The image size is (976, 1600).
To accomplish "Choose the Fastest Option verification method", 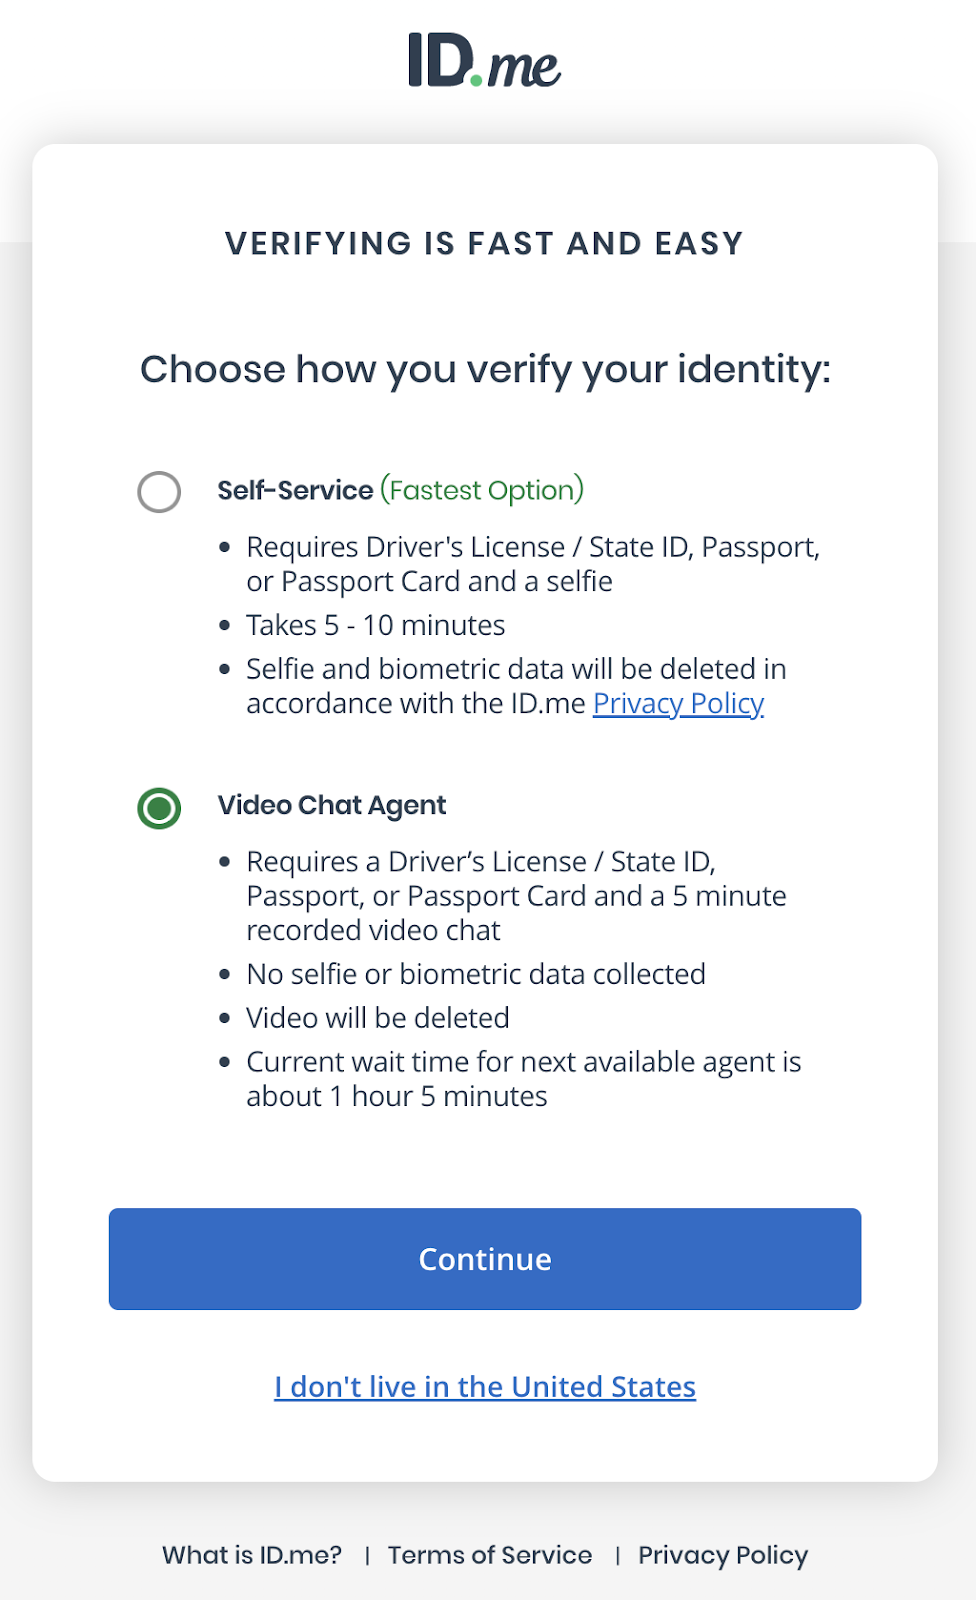I will click(x=158, y=491).
